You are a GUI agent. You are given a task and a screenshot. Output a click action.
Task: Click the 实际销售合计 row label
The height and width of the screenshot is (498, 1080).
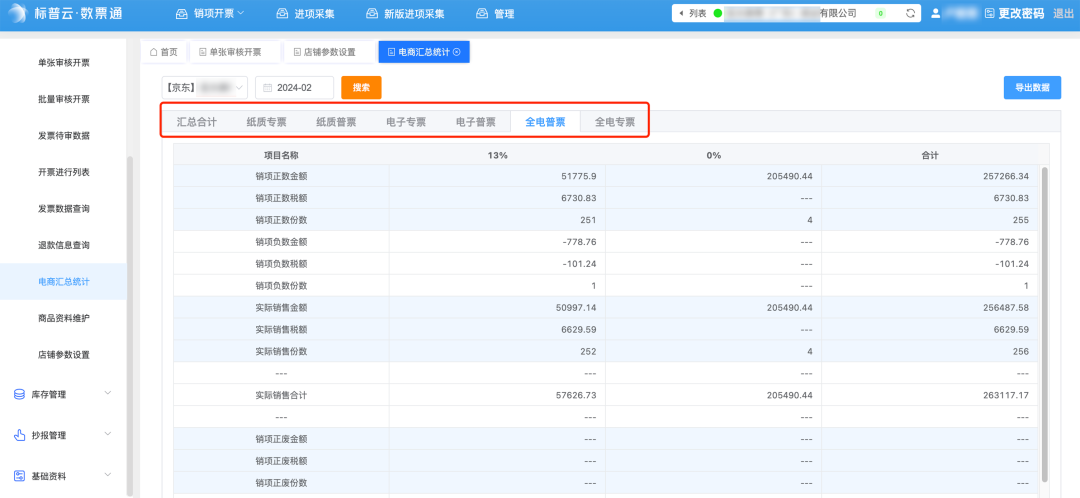click(281, 395)
